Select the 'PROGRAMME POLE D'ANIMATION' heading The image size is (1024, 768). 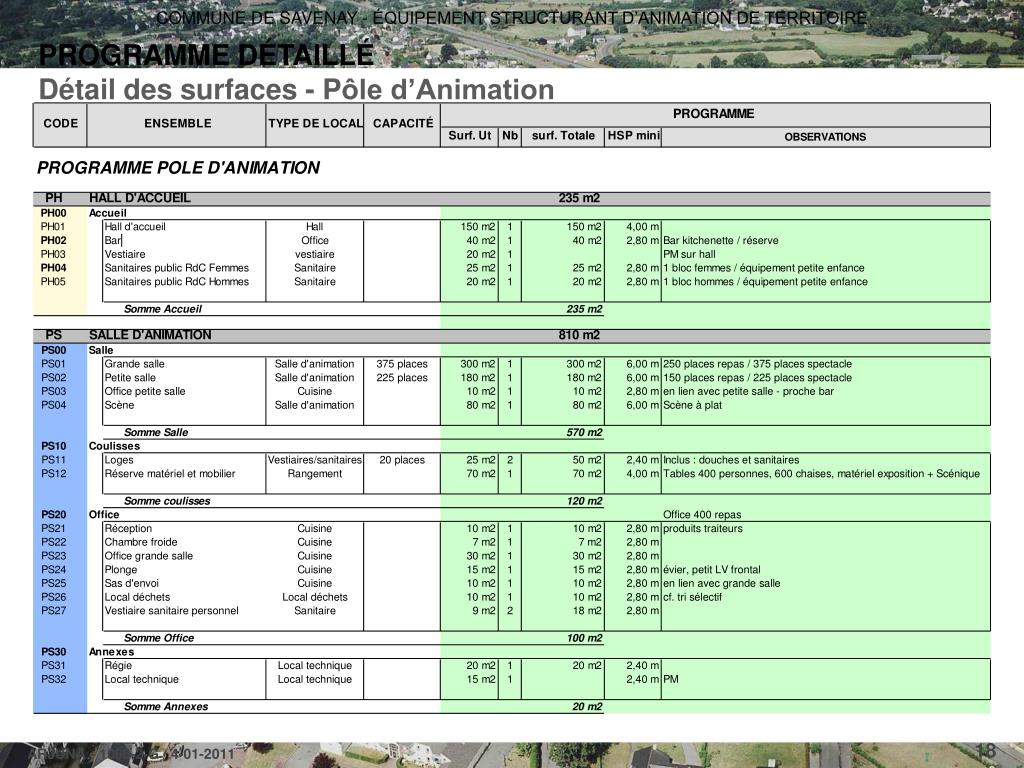pos(178,168)
